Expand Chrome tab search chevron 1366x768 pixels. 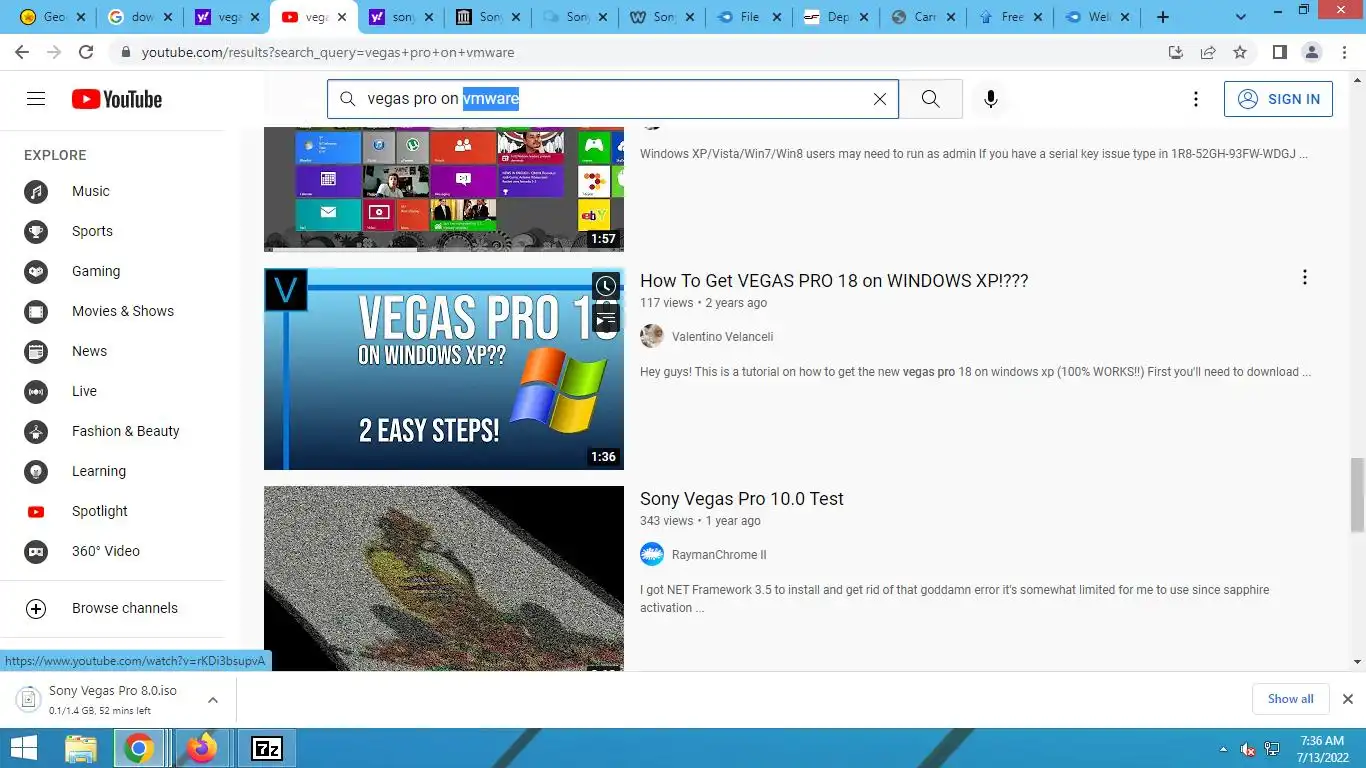point(1241,16)
